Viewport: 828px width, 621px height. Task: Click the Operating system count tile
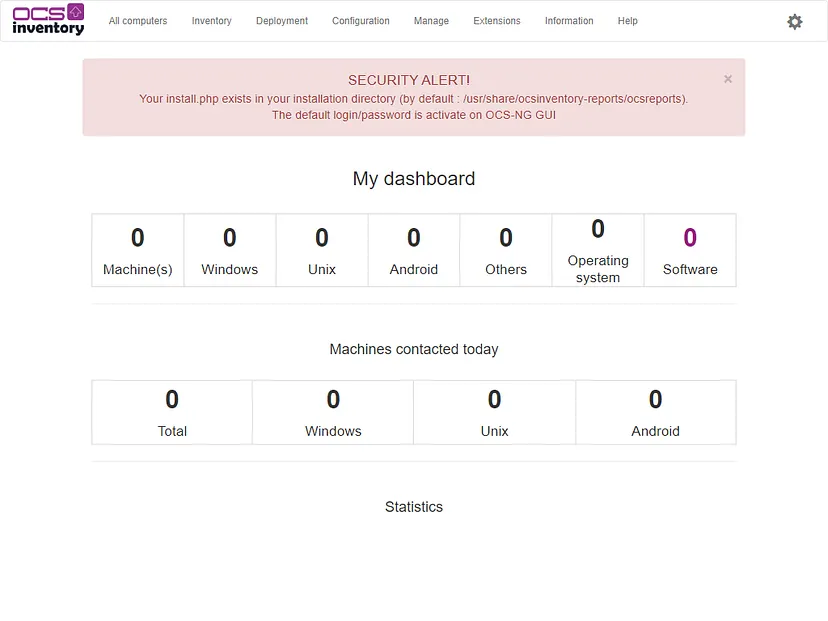point(598,250)
